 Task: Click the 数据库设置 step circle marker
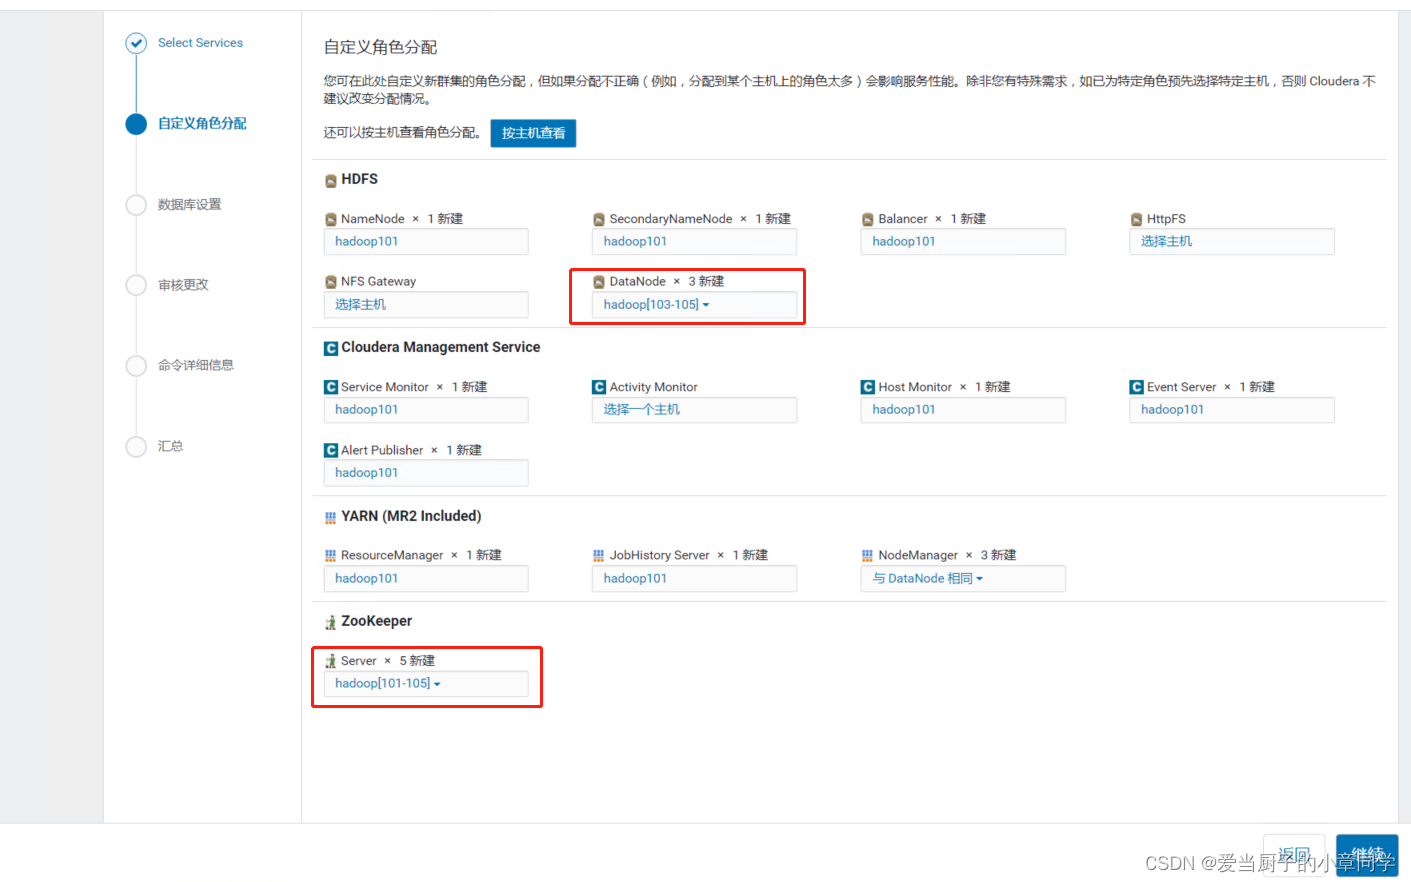[136, 205]
